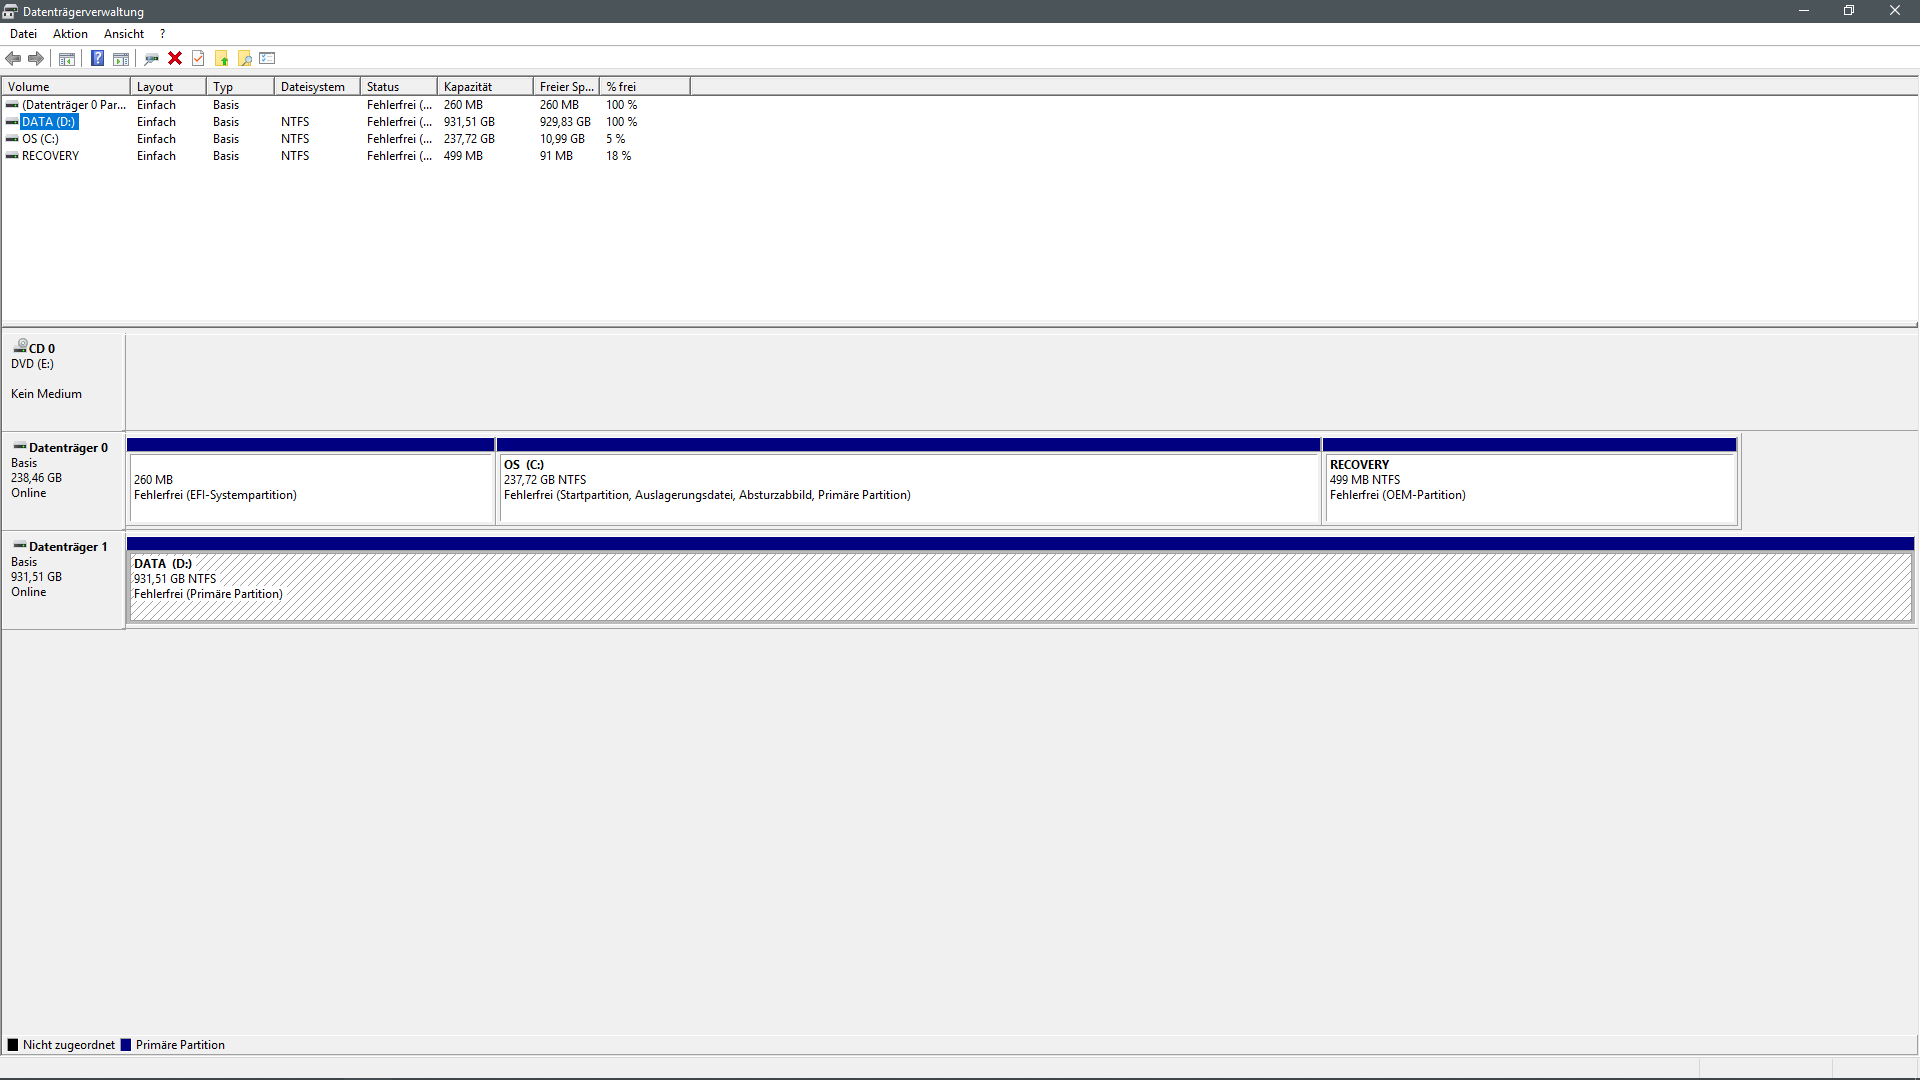Click the checklist settings toolbar icon

click(267, 58)
